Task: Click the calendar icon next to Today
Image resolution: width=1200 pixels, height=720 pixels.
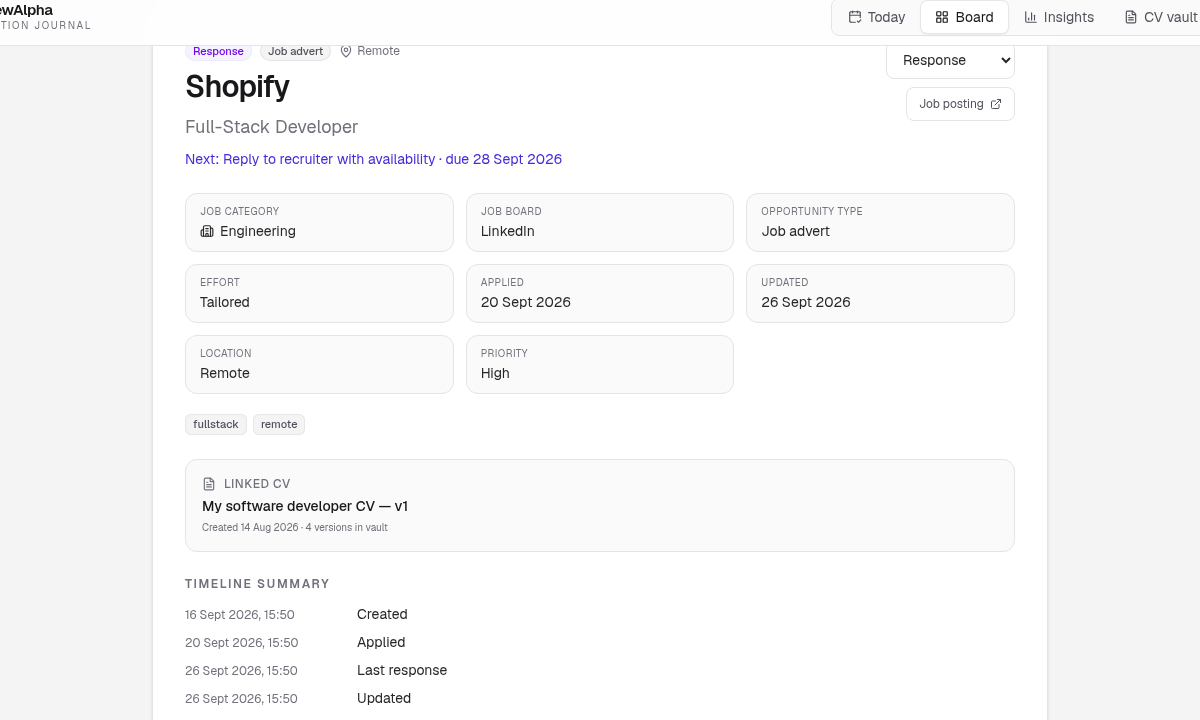Action: (x=855, y=17)
